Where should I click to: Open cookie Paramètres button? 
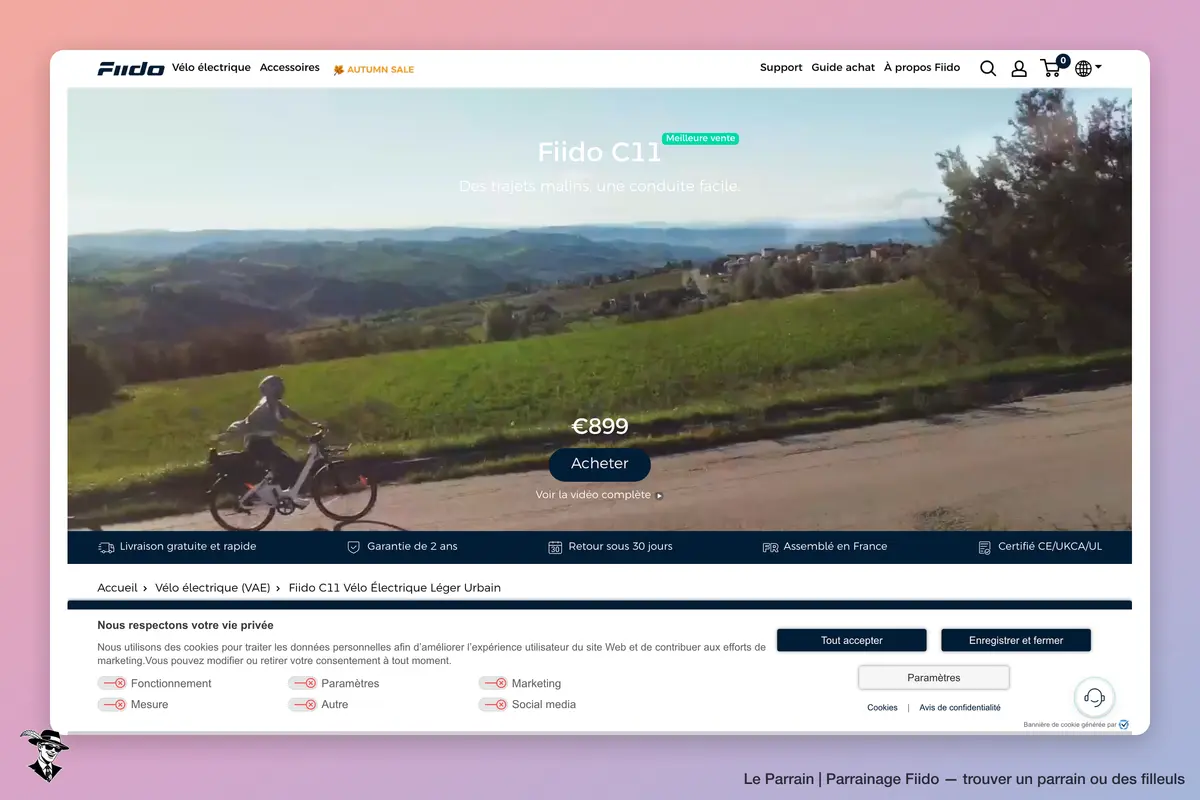pyautogui.click(x=934, y=678)
